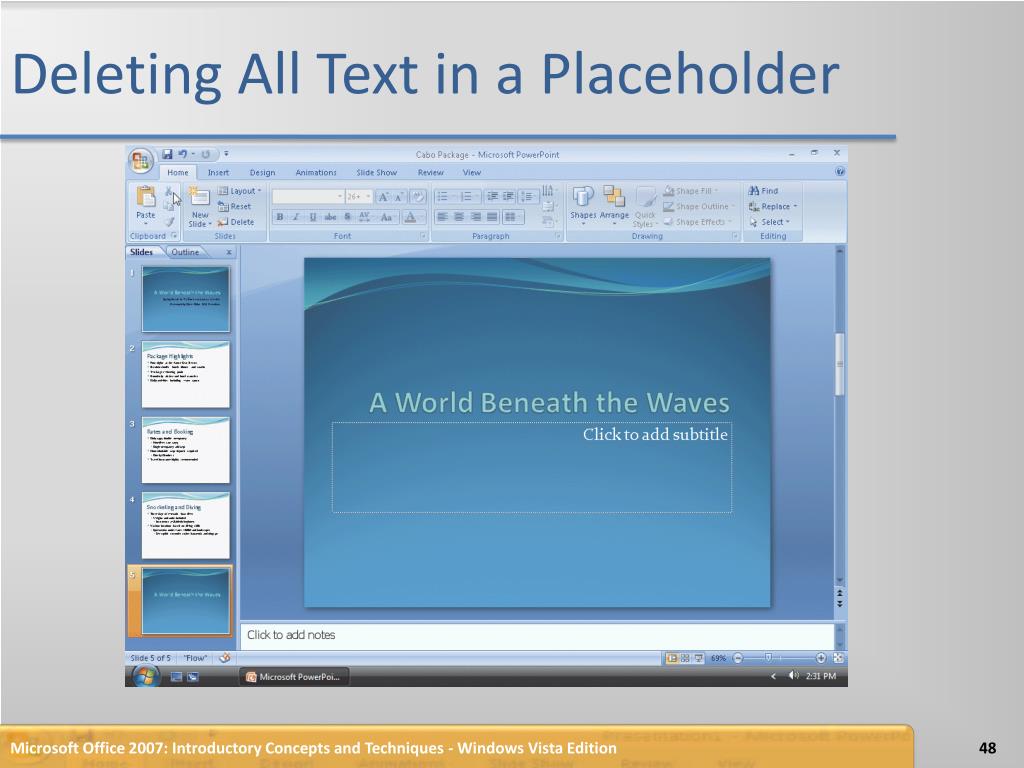Open the Review tab
1024x768 pixels.
tap(430, 172)
